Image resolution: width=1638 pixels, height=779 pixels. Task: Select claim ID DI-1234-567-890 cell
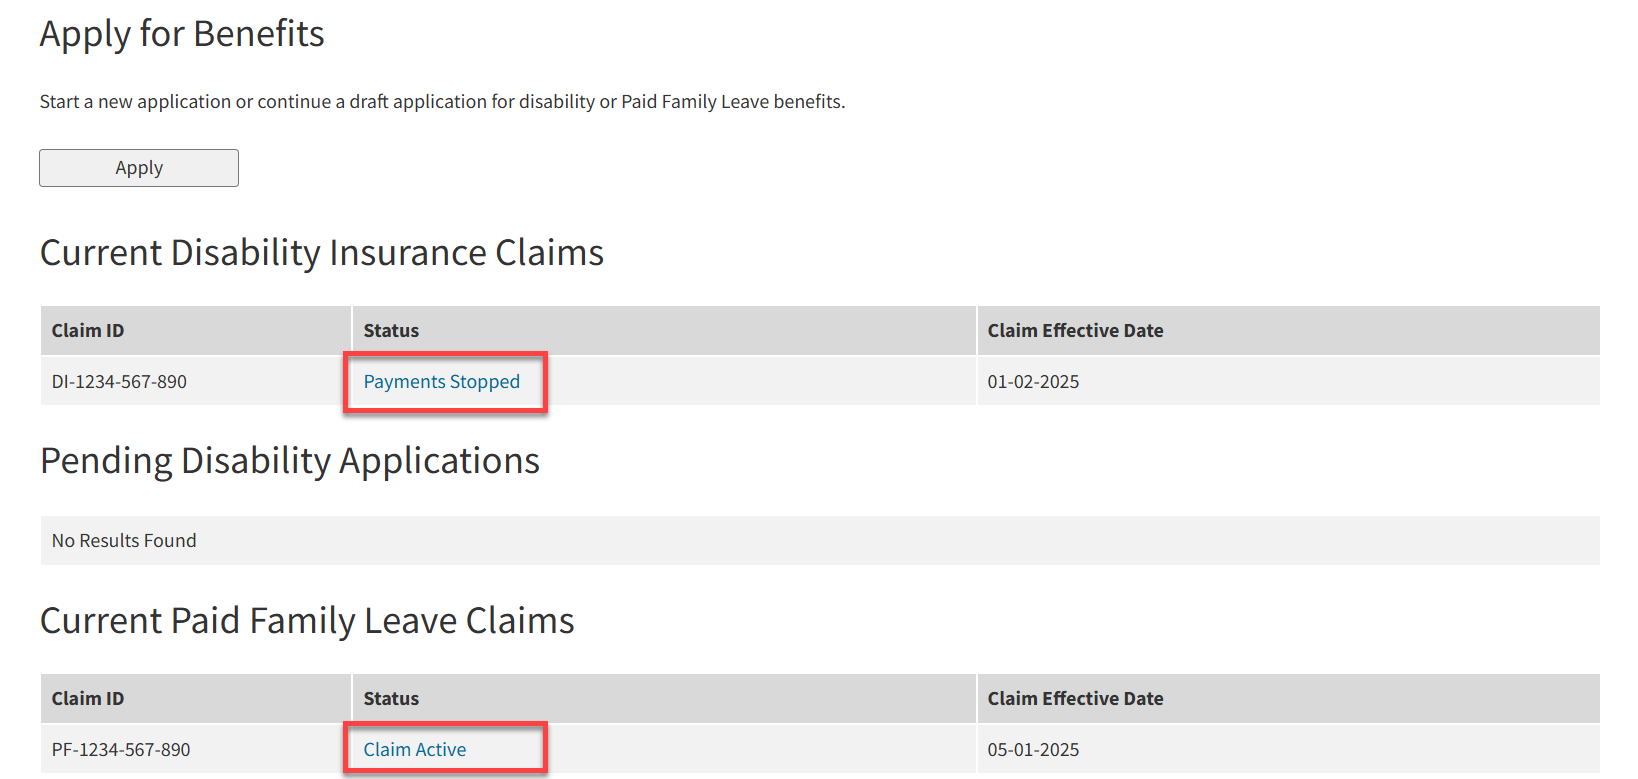[119, 382]
